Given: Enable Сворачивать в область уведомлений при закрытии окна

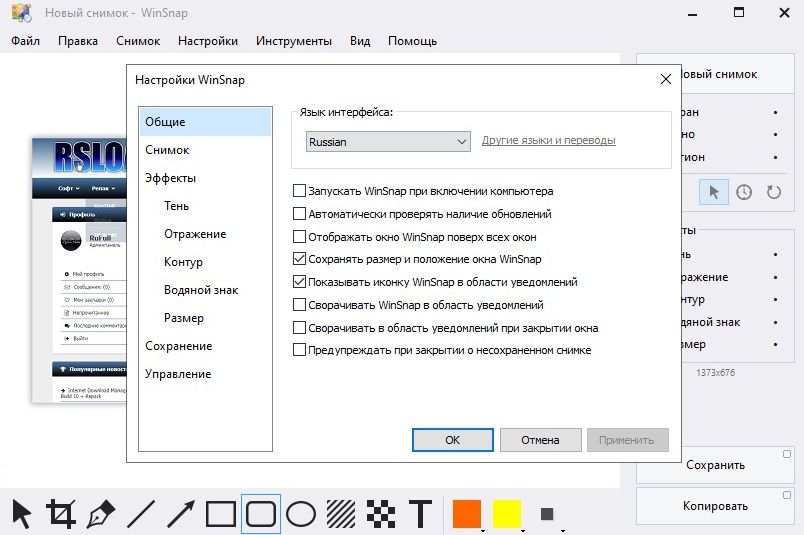Looking at the screenshot, I should click(299, 327).
